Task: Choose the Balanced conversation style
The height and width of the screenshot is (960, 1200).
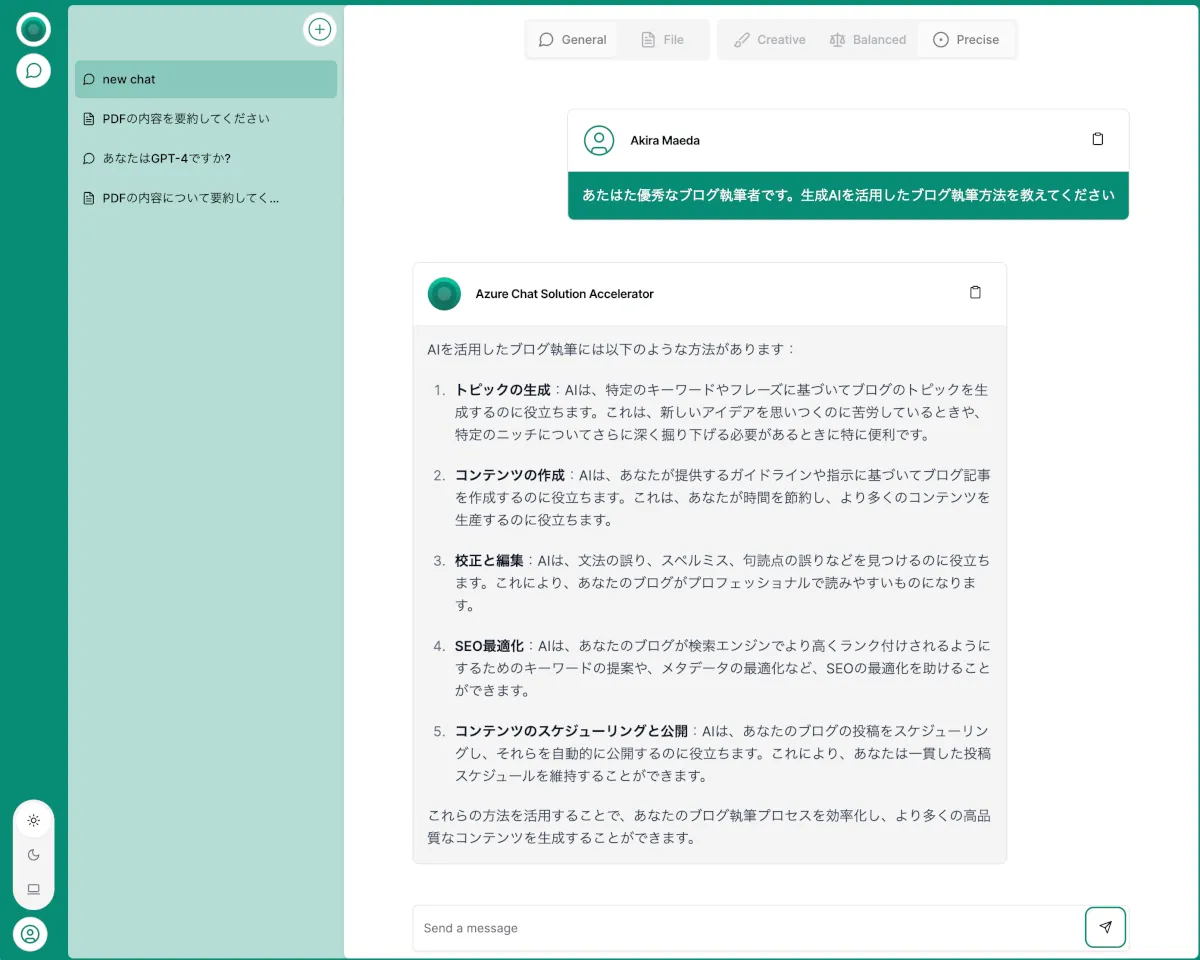Action: pos(867,40)
